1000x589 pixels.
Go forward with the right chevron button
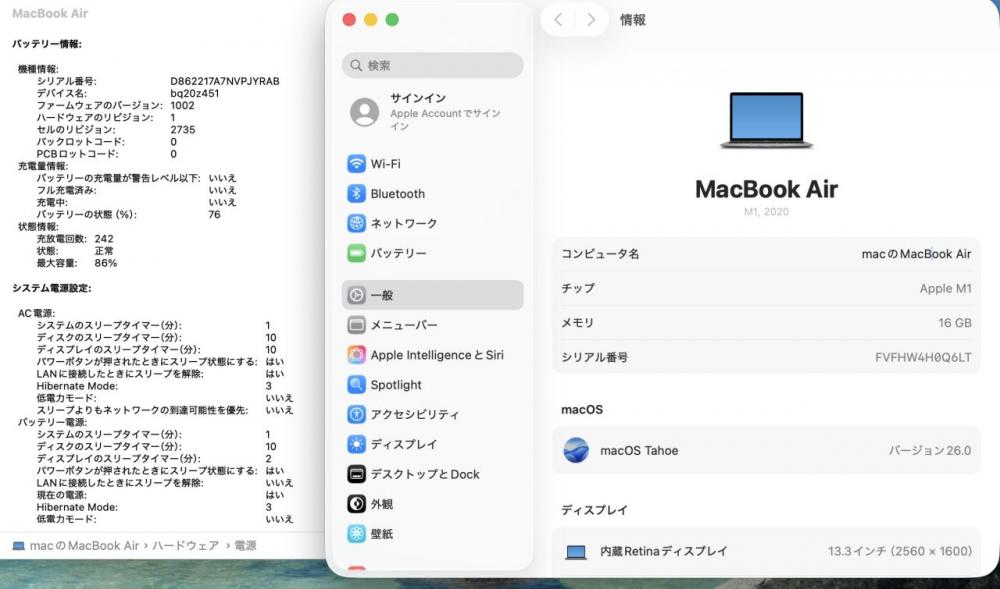click(x=591, y=20)
